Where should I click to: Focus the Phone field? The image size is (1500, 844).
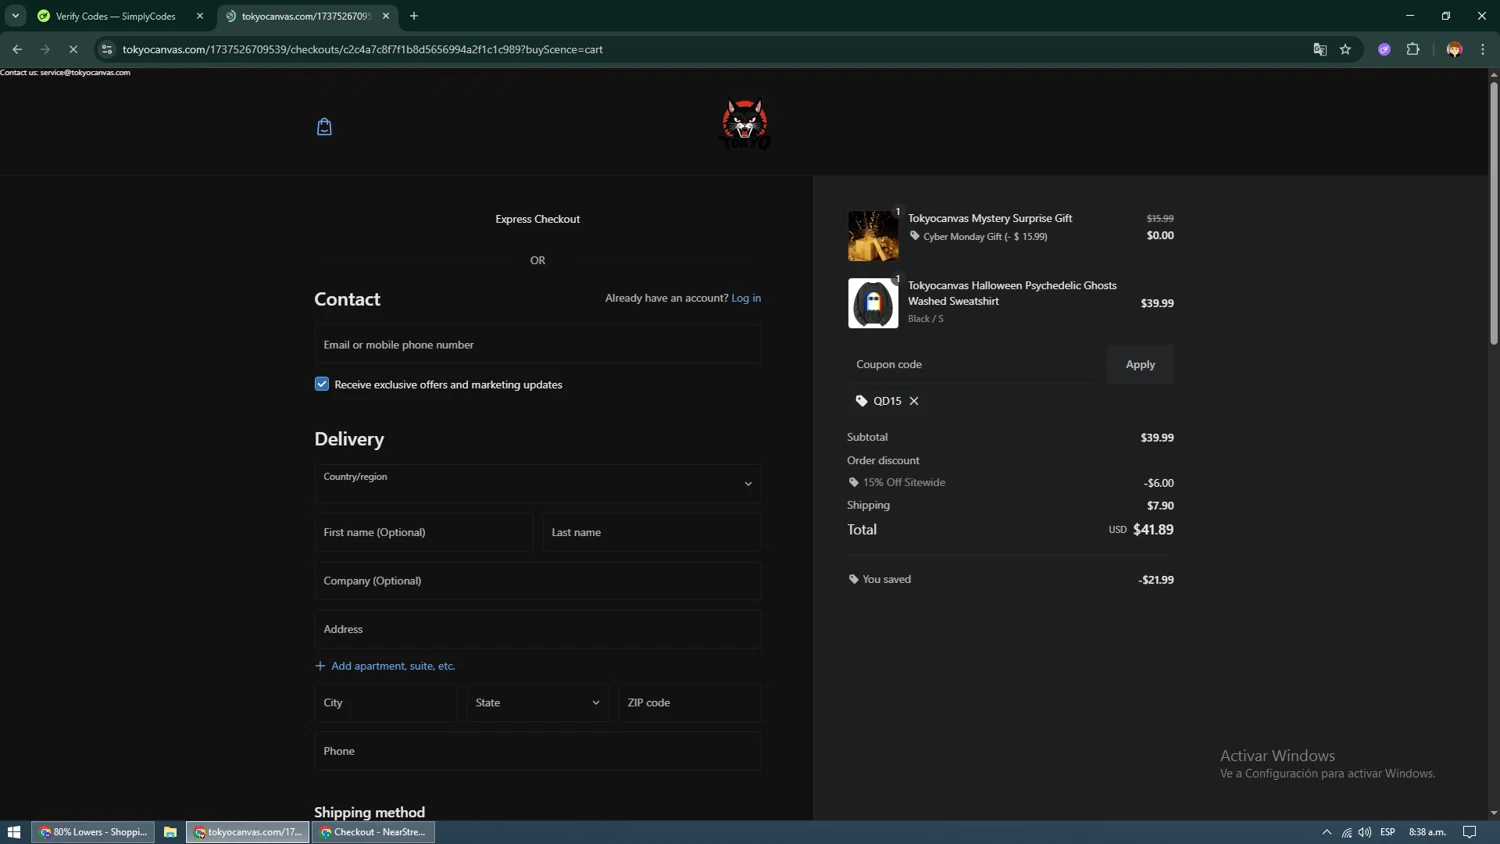coord(538,751)
